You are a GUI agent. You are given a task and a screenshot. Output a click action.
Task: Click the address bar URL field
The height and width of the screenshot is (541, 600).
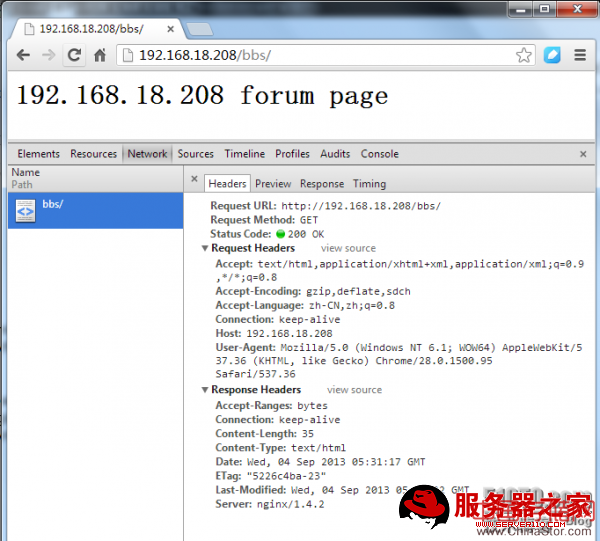320,56
